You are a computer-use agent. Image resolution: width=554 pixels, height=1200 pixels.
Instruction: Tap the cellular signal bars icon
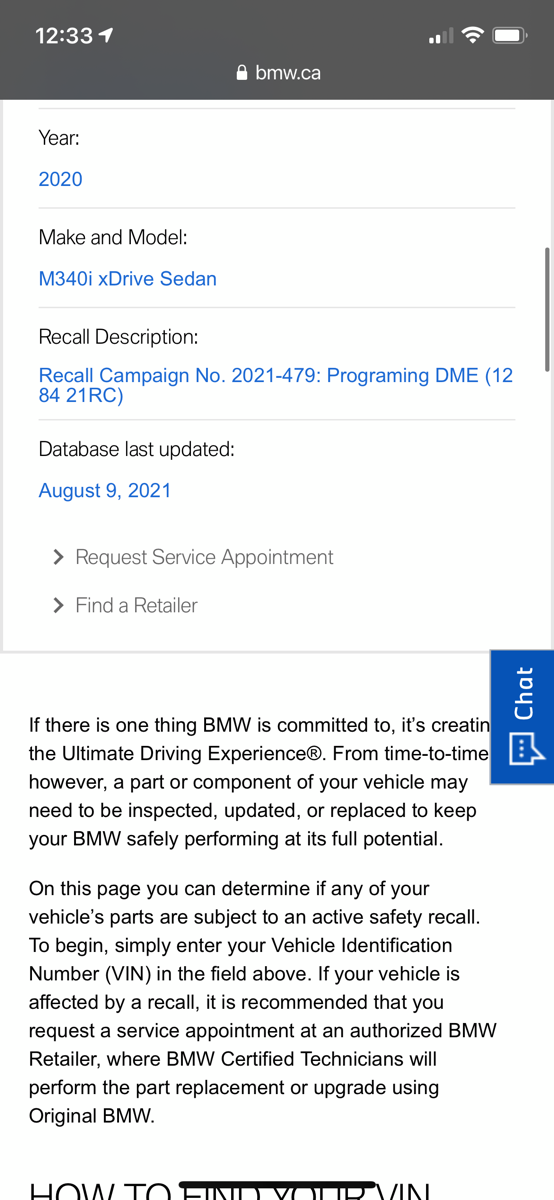[440, 36]
